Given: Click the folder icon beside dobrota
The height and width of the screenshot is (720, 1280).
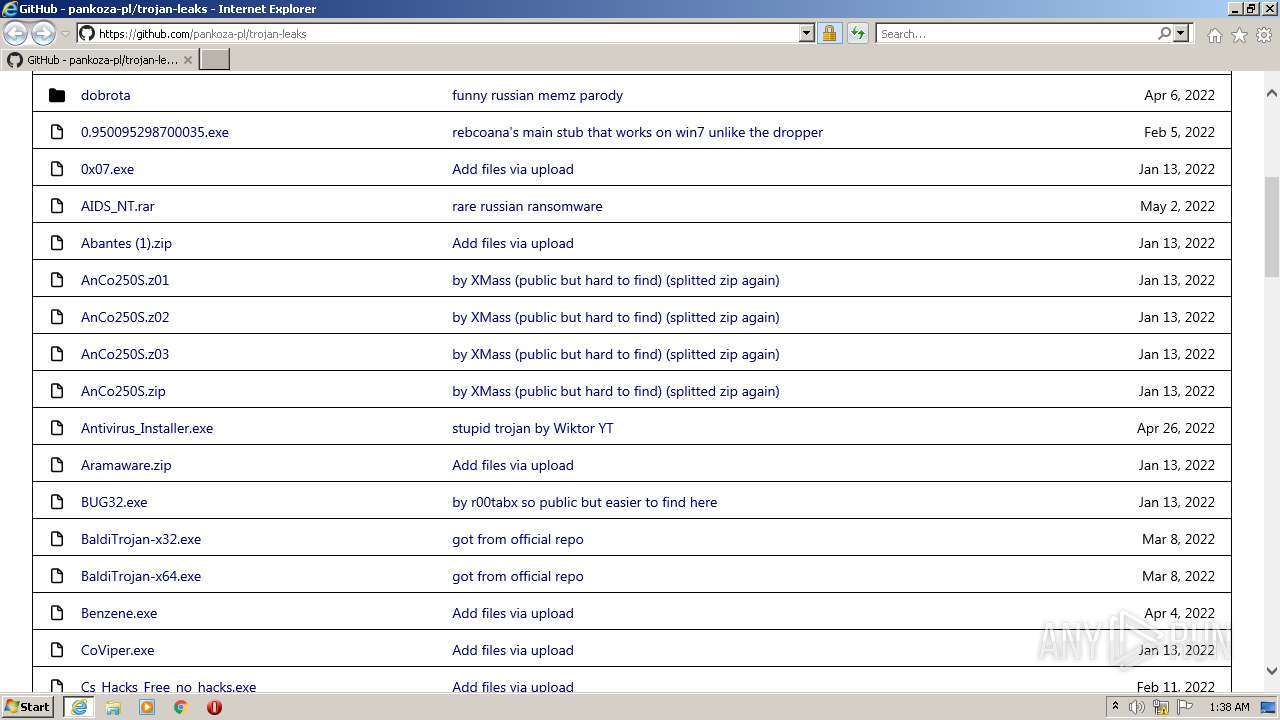Looking at the screenshot, I should [57, 96].
